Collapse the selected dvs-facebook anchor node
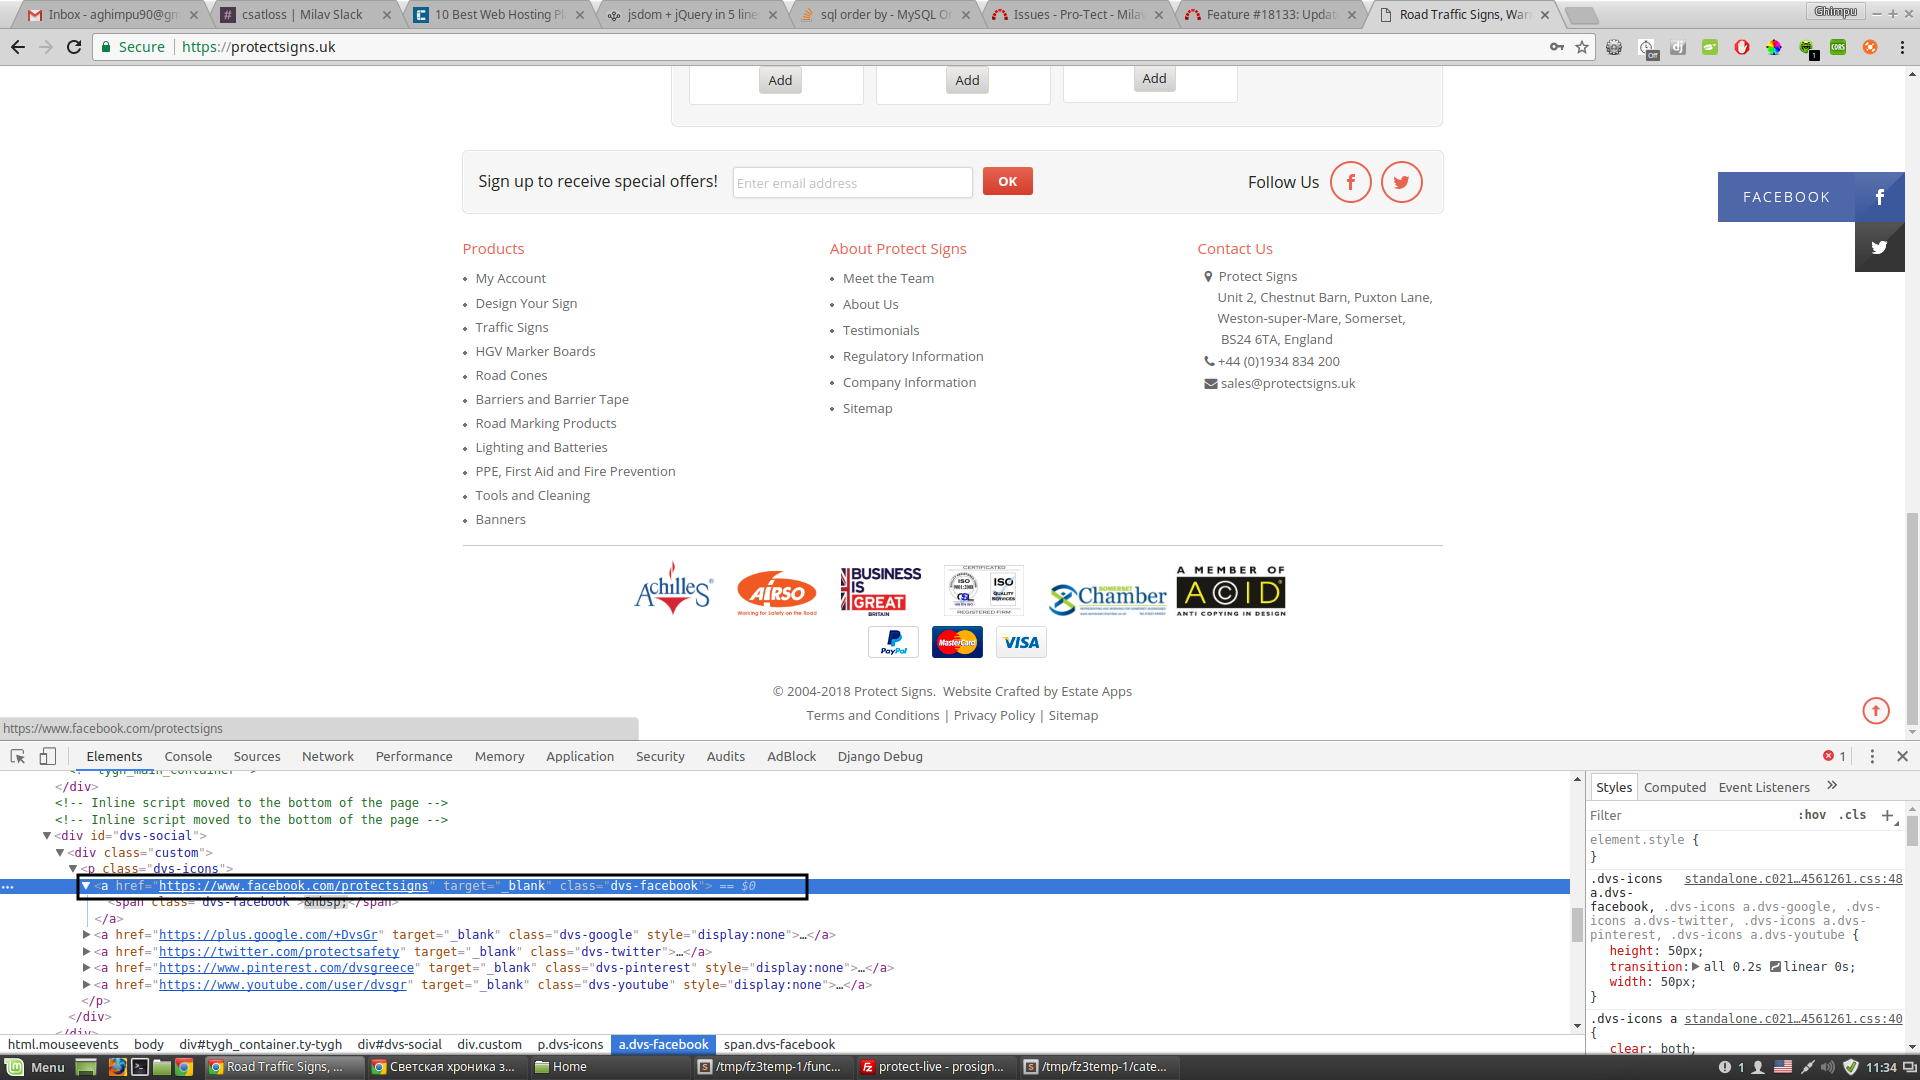The image size is (1920, 1080). (86, 886)
